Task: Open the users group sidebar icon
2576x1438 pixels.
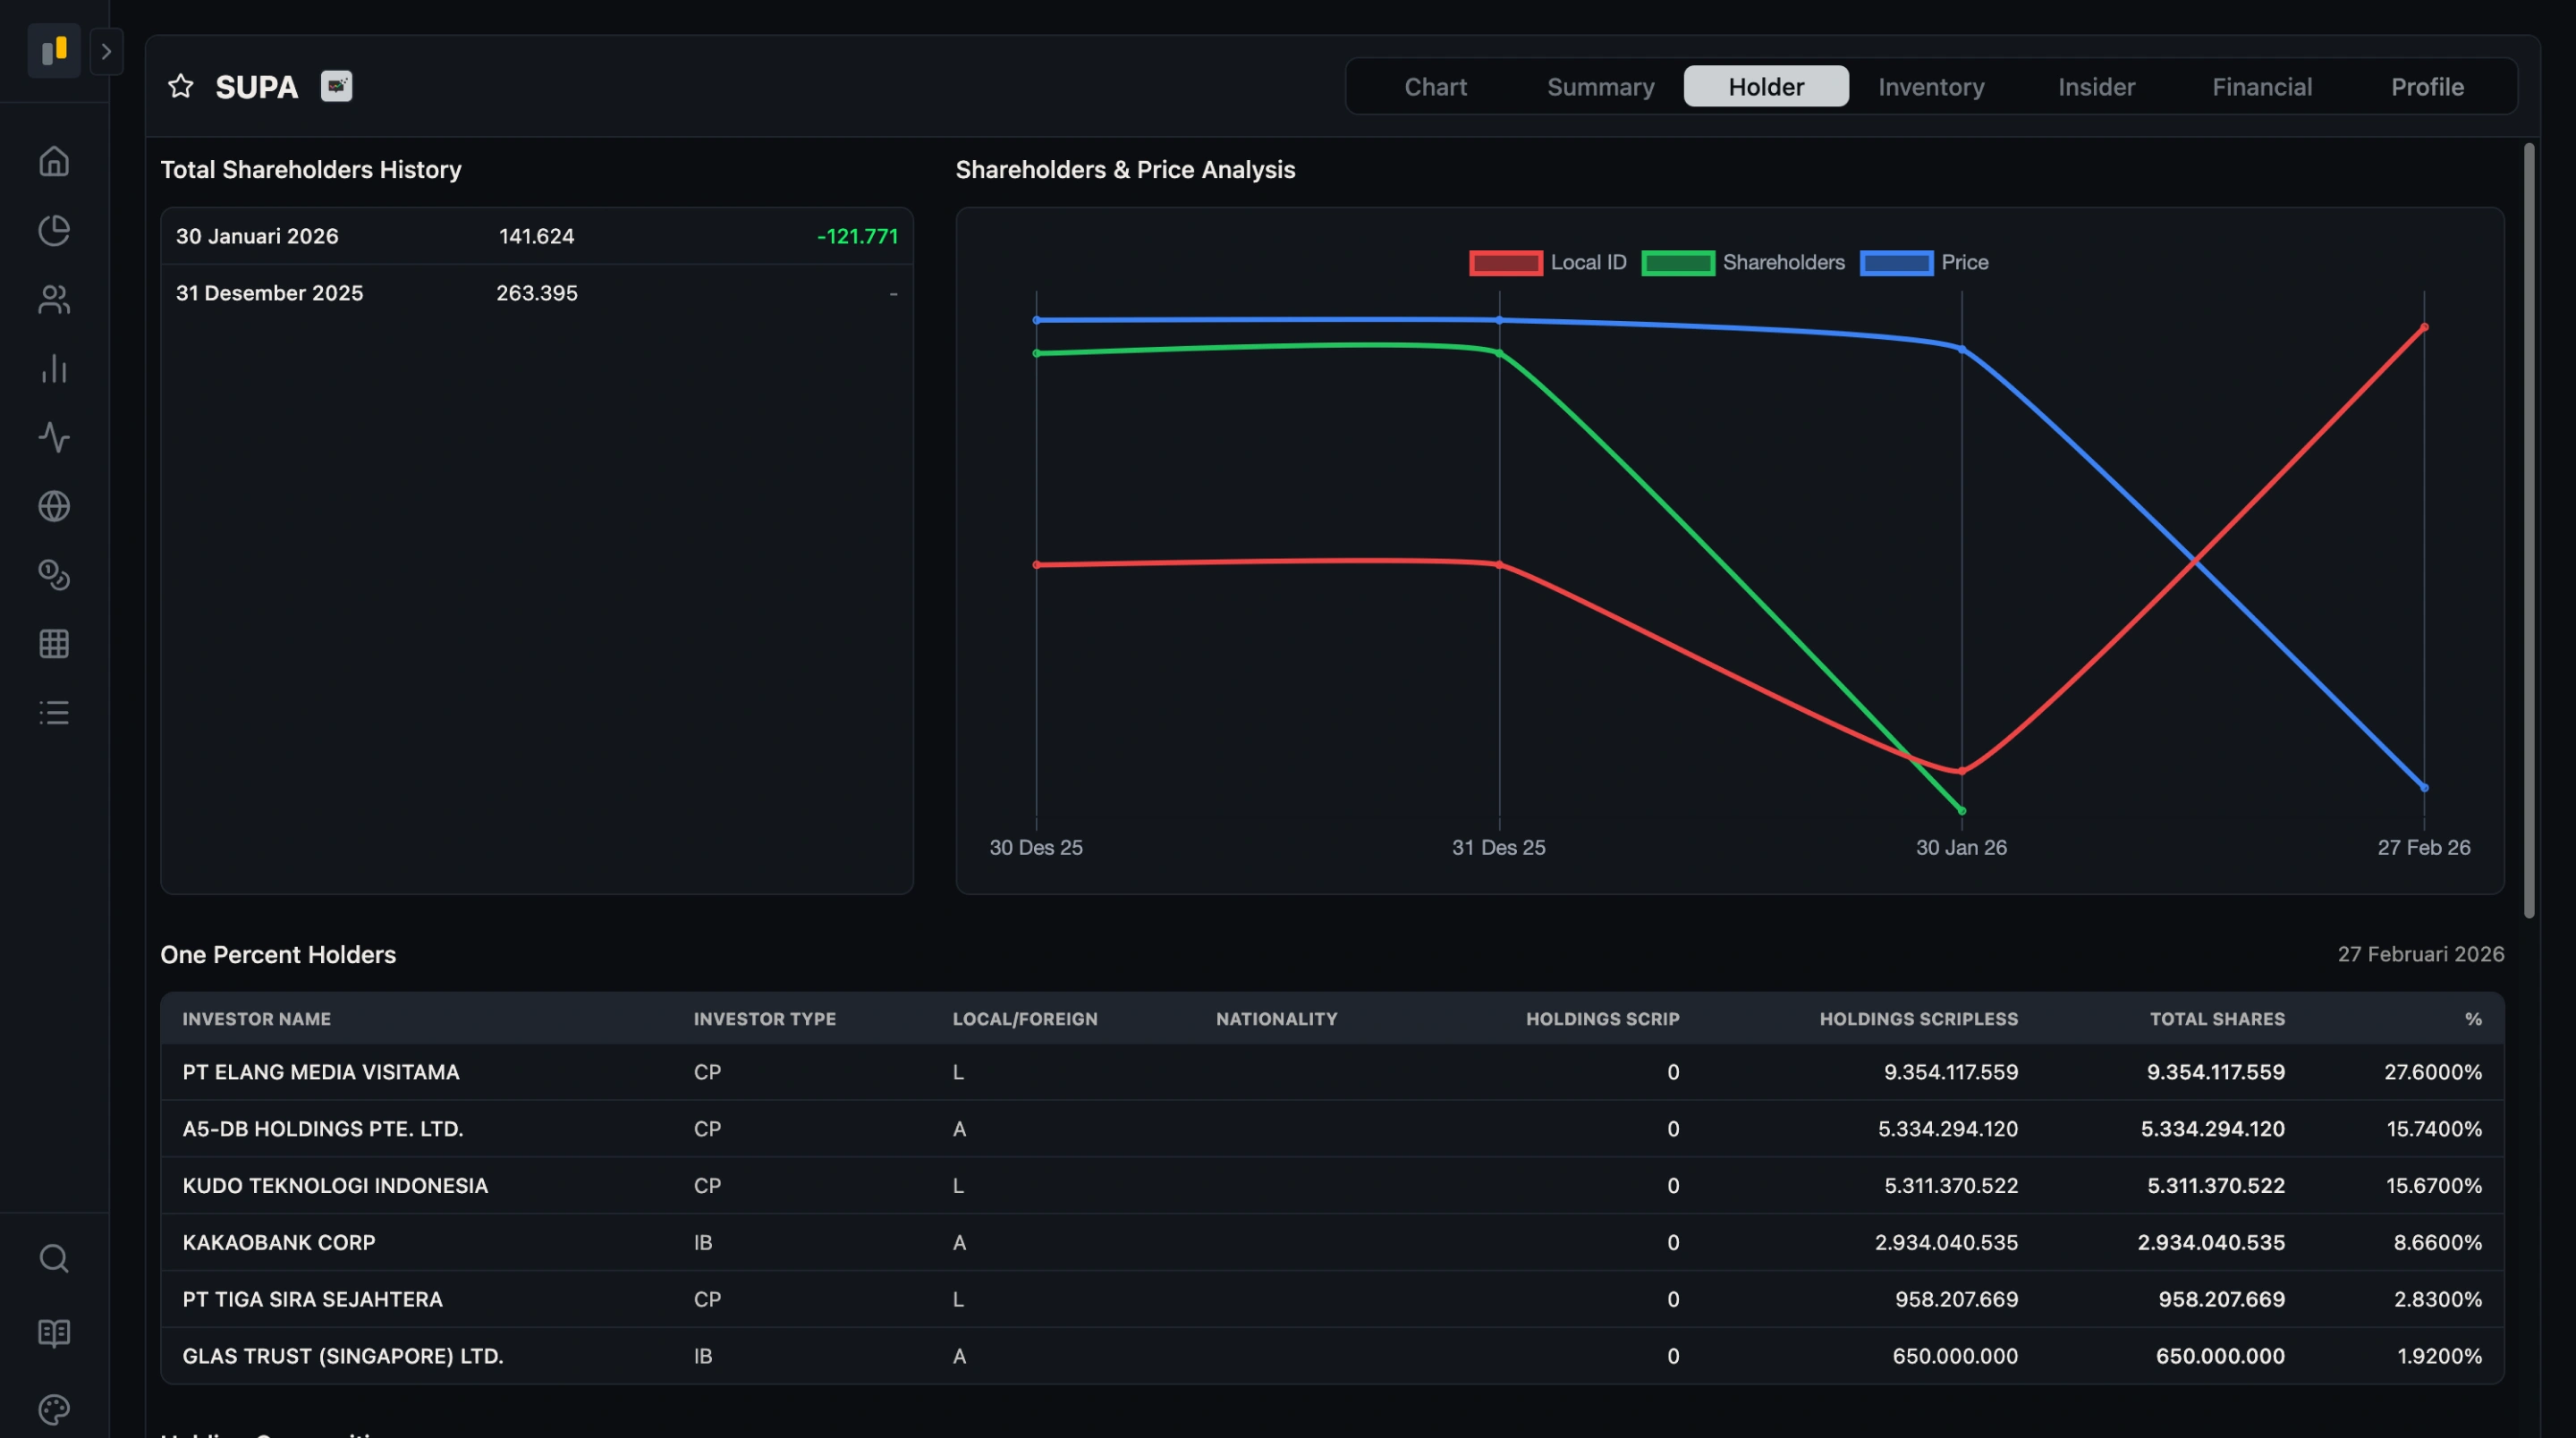Action: tap(54, 299)
